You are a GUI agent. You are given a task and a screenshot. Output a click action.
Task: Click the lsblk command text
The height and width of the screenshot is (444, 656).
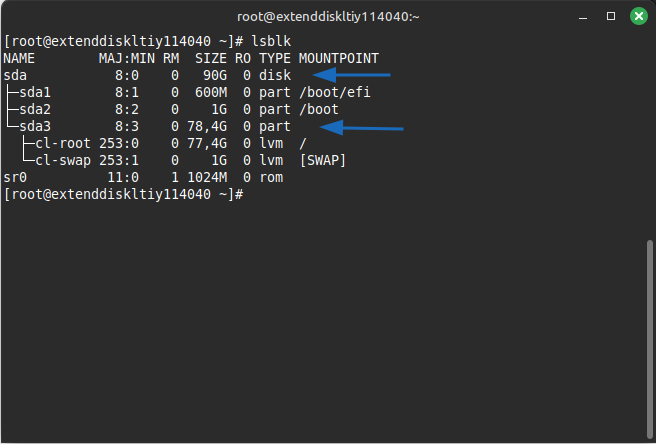pyautogui.click(x=265, y=42)
